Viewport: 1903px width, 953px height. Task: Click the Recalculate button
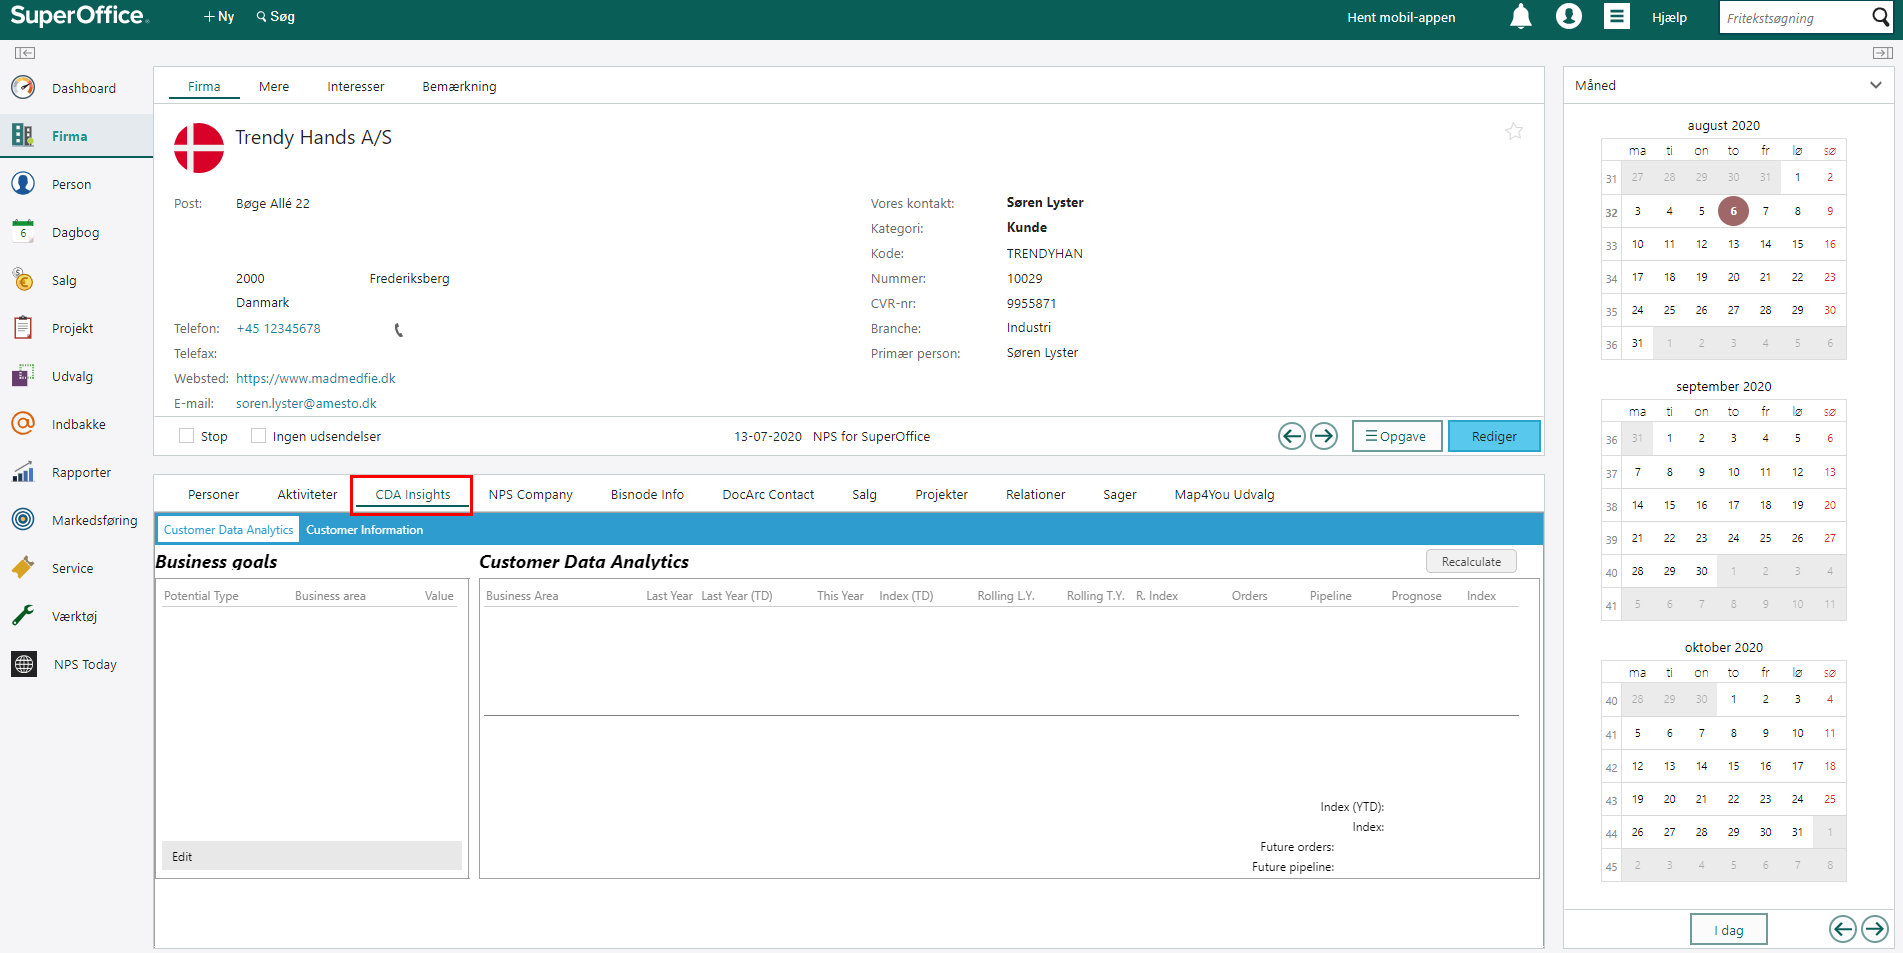pos(1470,562)
